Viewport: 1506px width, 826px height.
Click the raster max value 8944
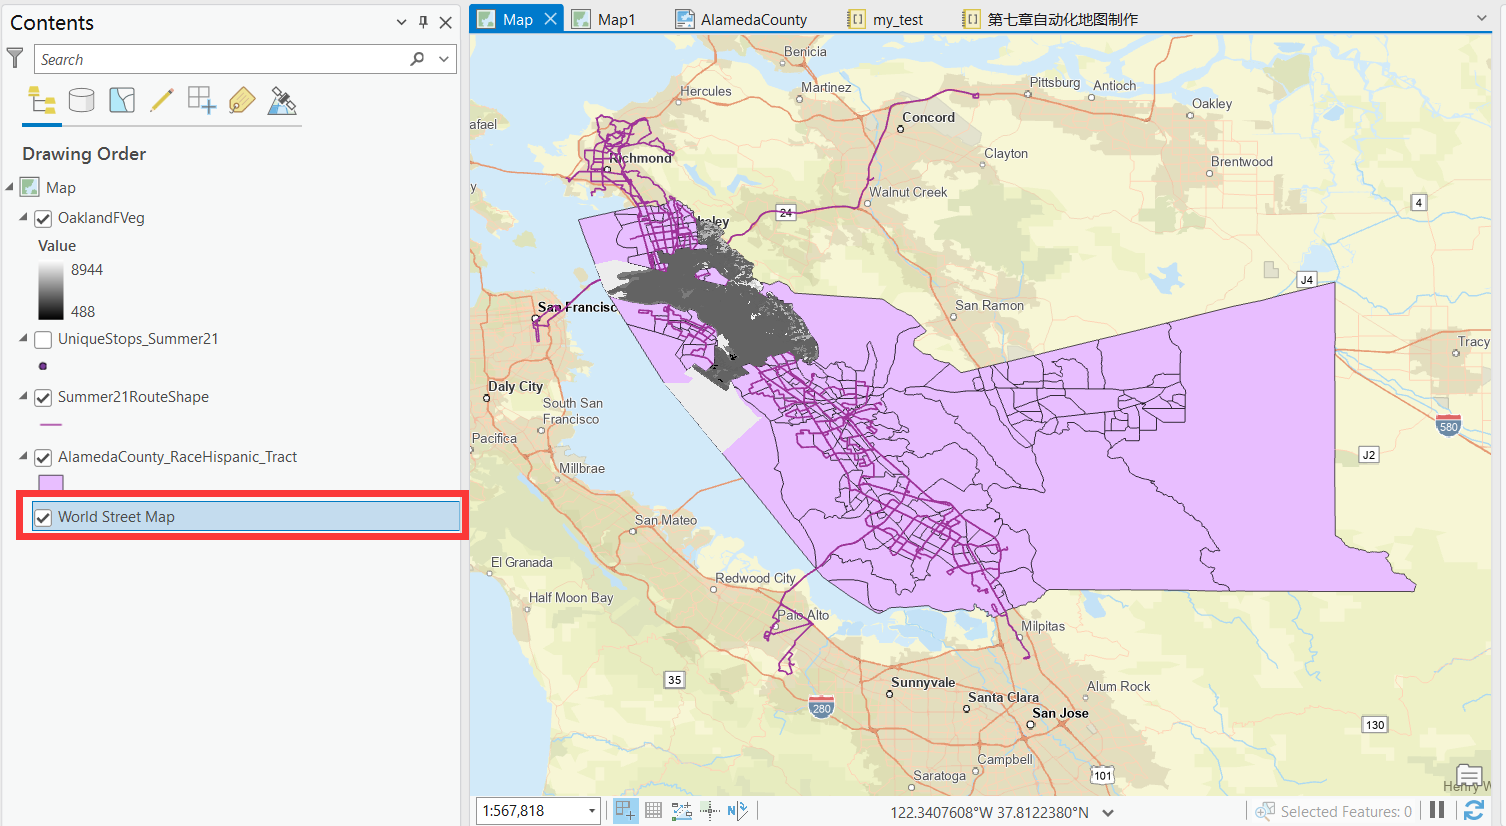[87, 269]
